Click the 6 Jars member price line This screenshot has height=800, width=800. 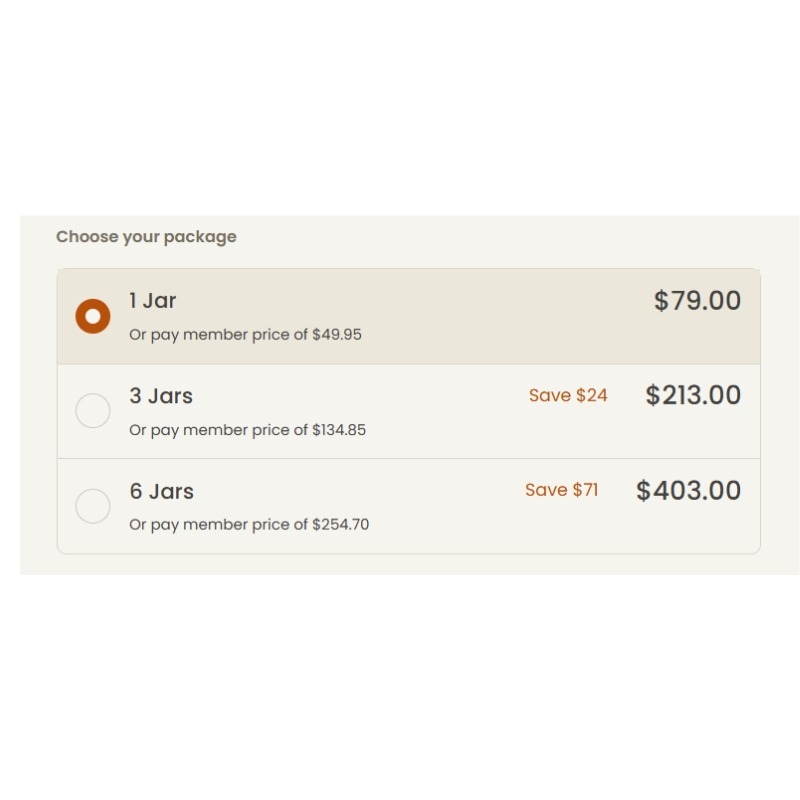pyautogui.click(x=249, y=525)
